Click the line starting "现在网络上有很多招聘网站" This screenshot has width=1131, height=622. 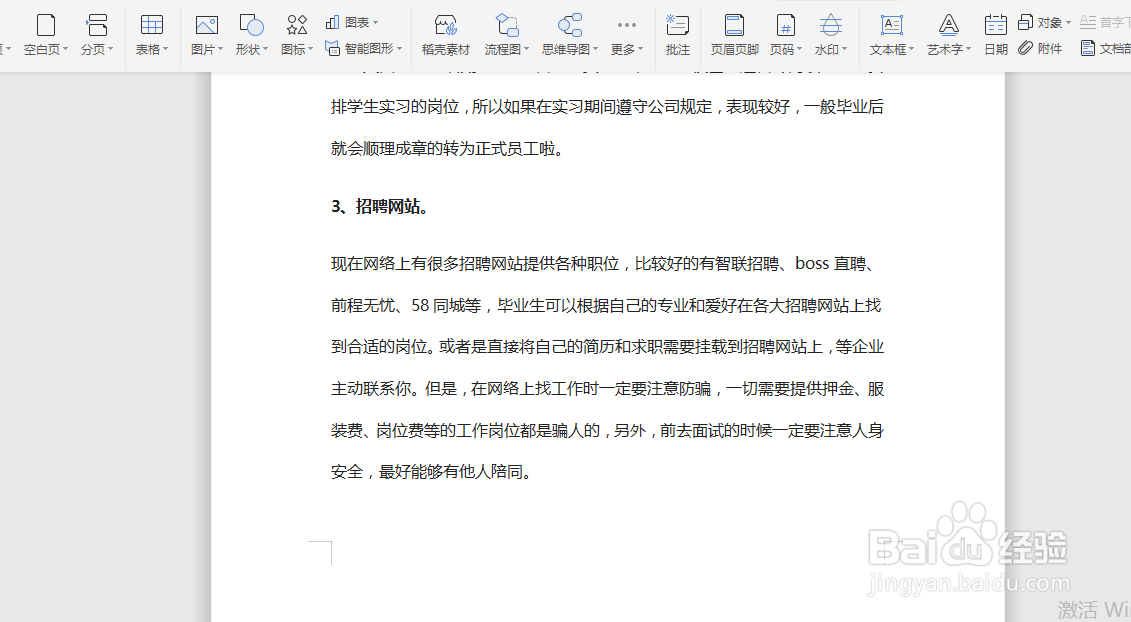[x=604, y=263]
